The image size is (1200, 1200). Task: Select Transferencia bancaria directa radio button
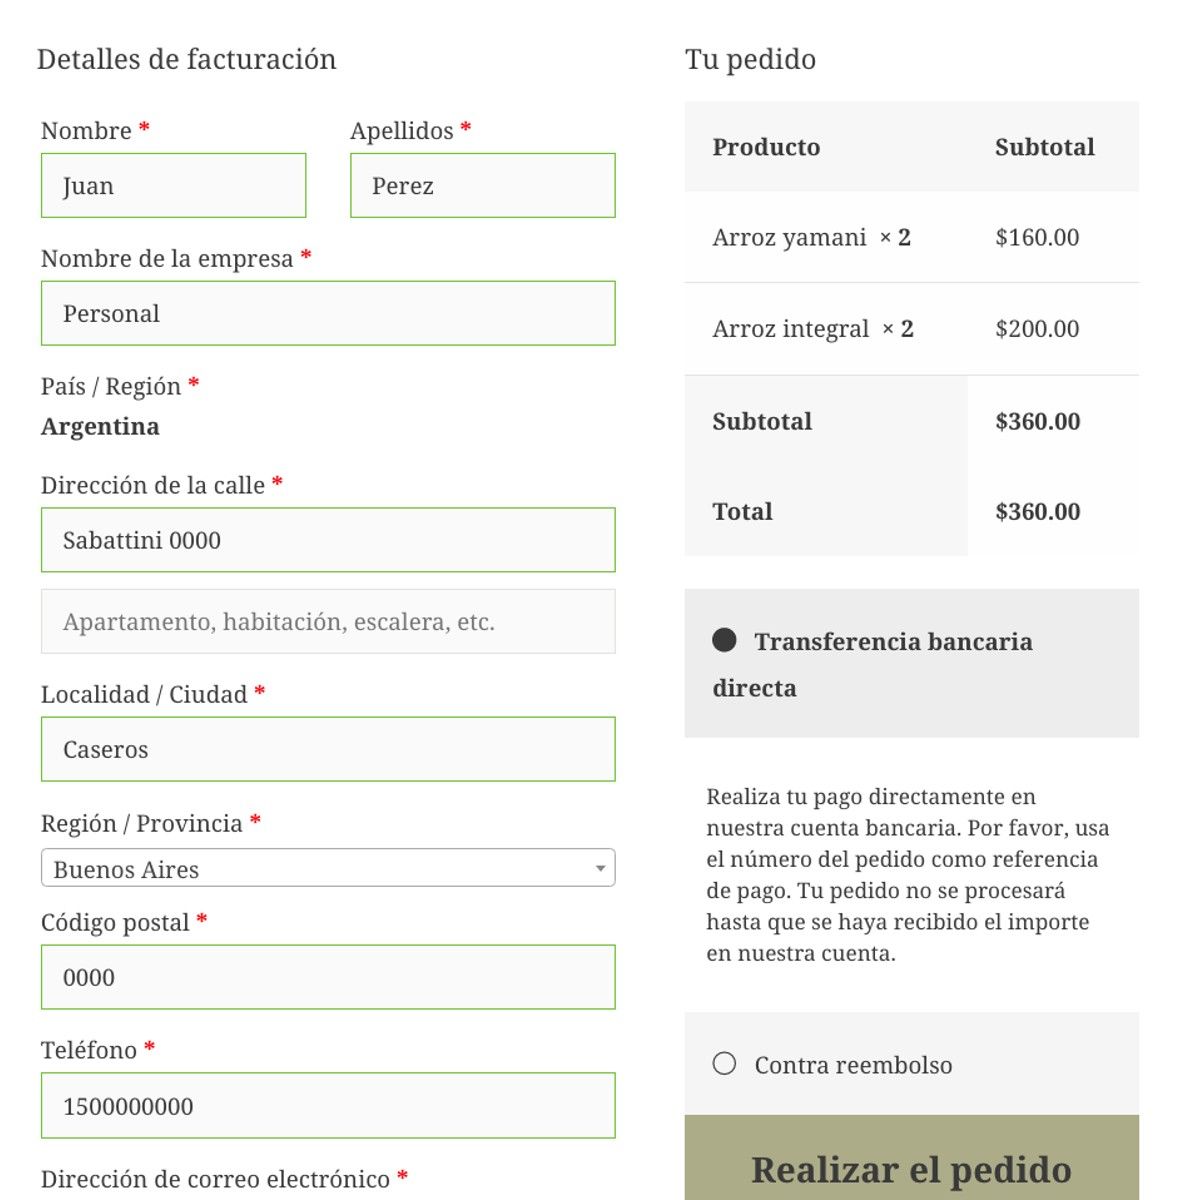pos(724,640)
